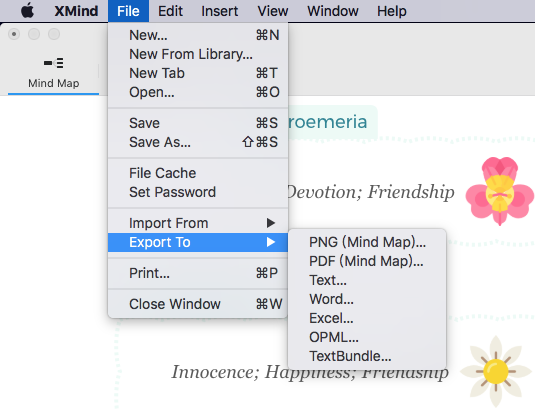535x410 pixels.
Task: Open the Insert menu
Action: point(220,11)
